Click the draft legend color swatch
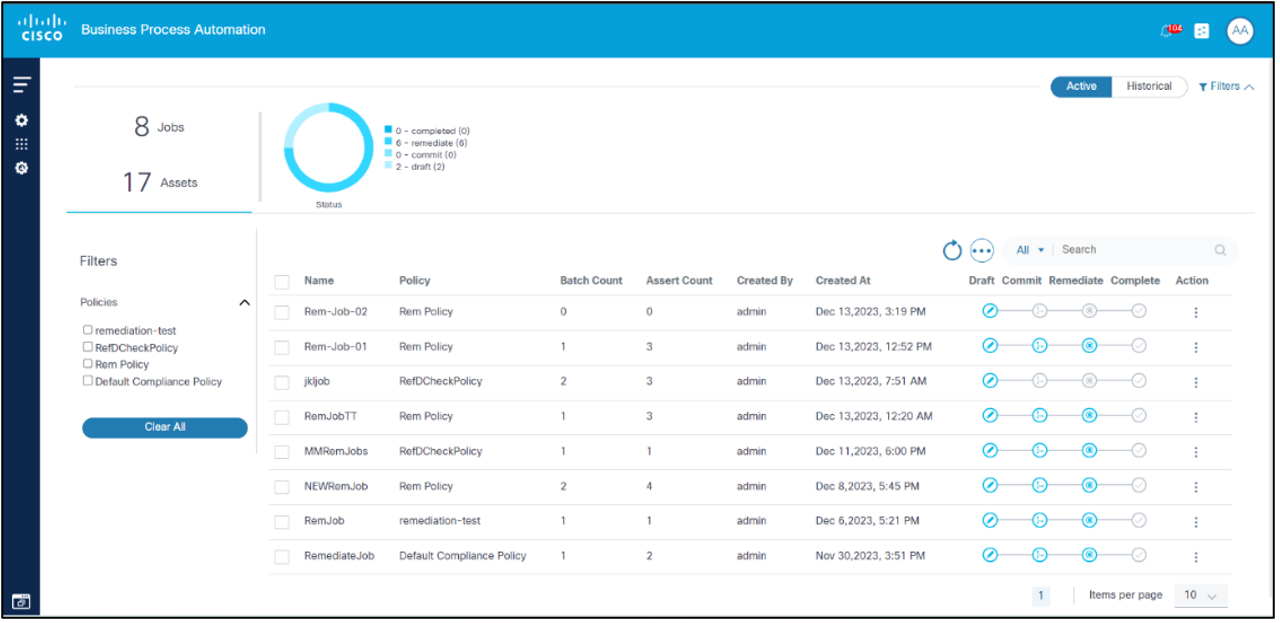 (x=388, y=167)
